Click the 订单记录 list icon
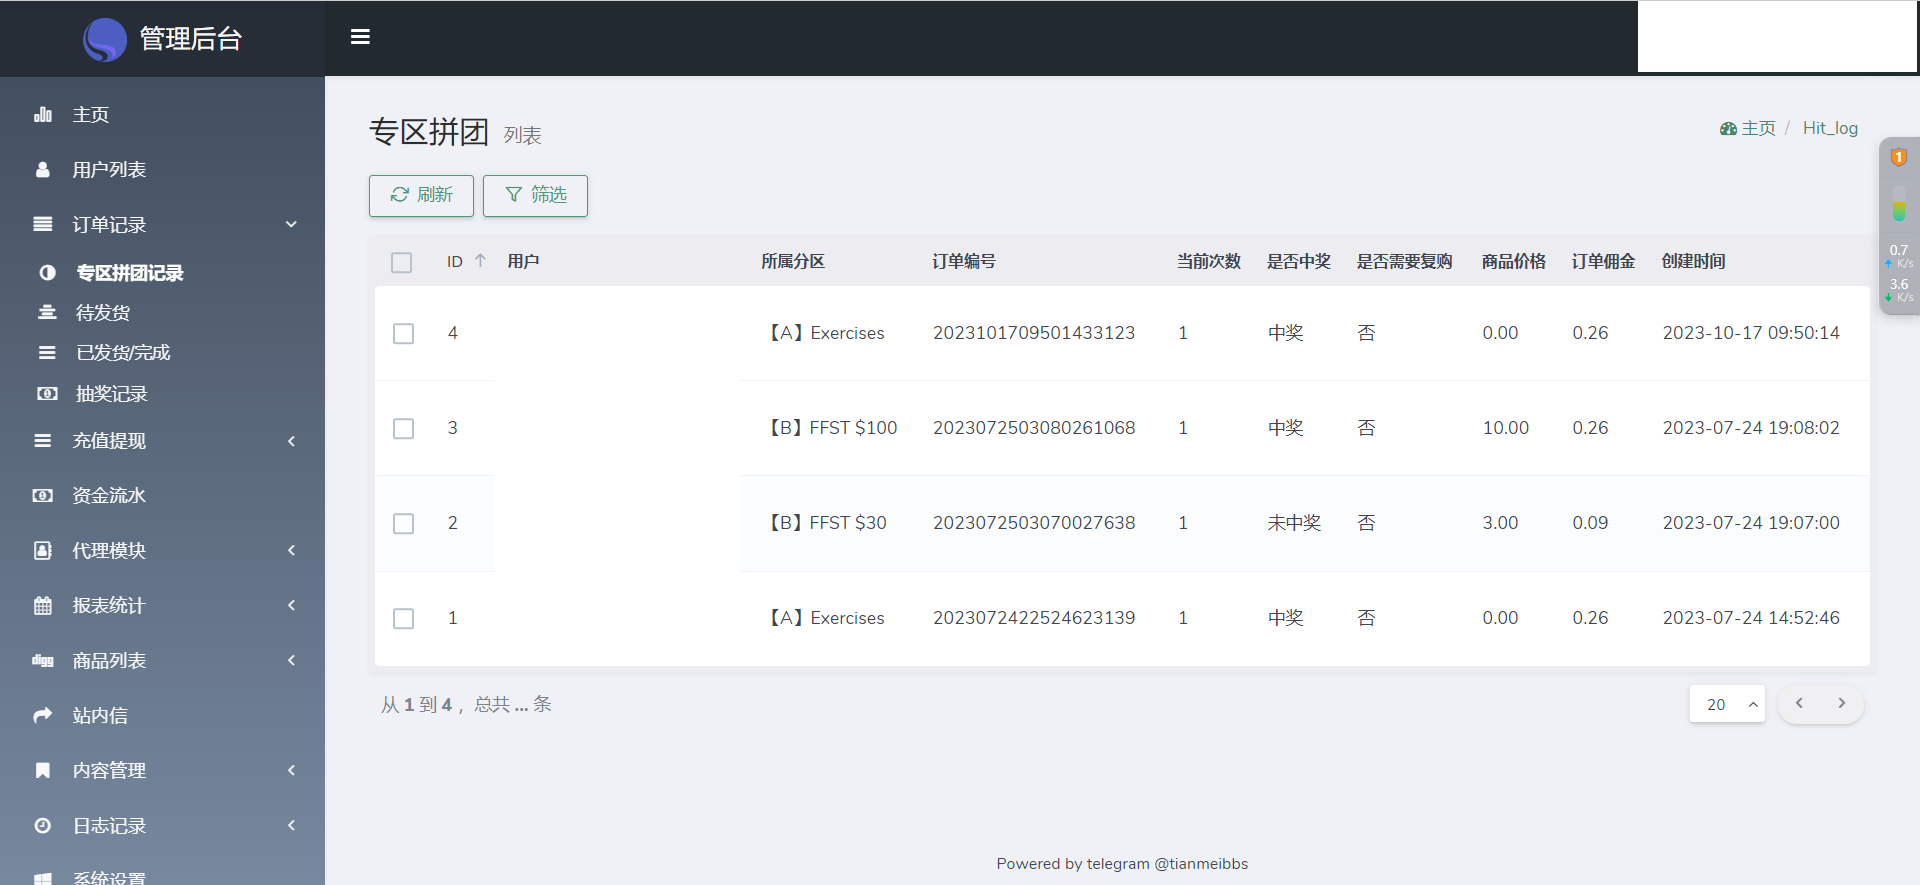 43,225
